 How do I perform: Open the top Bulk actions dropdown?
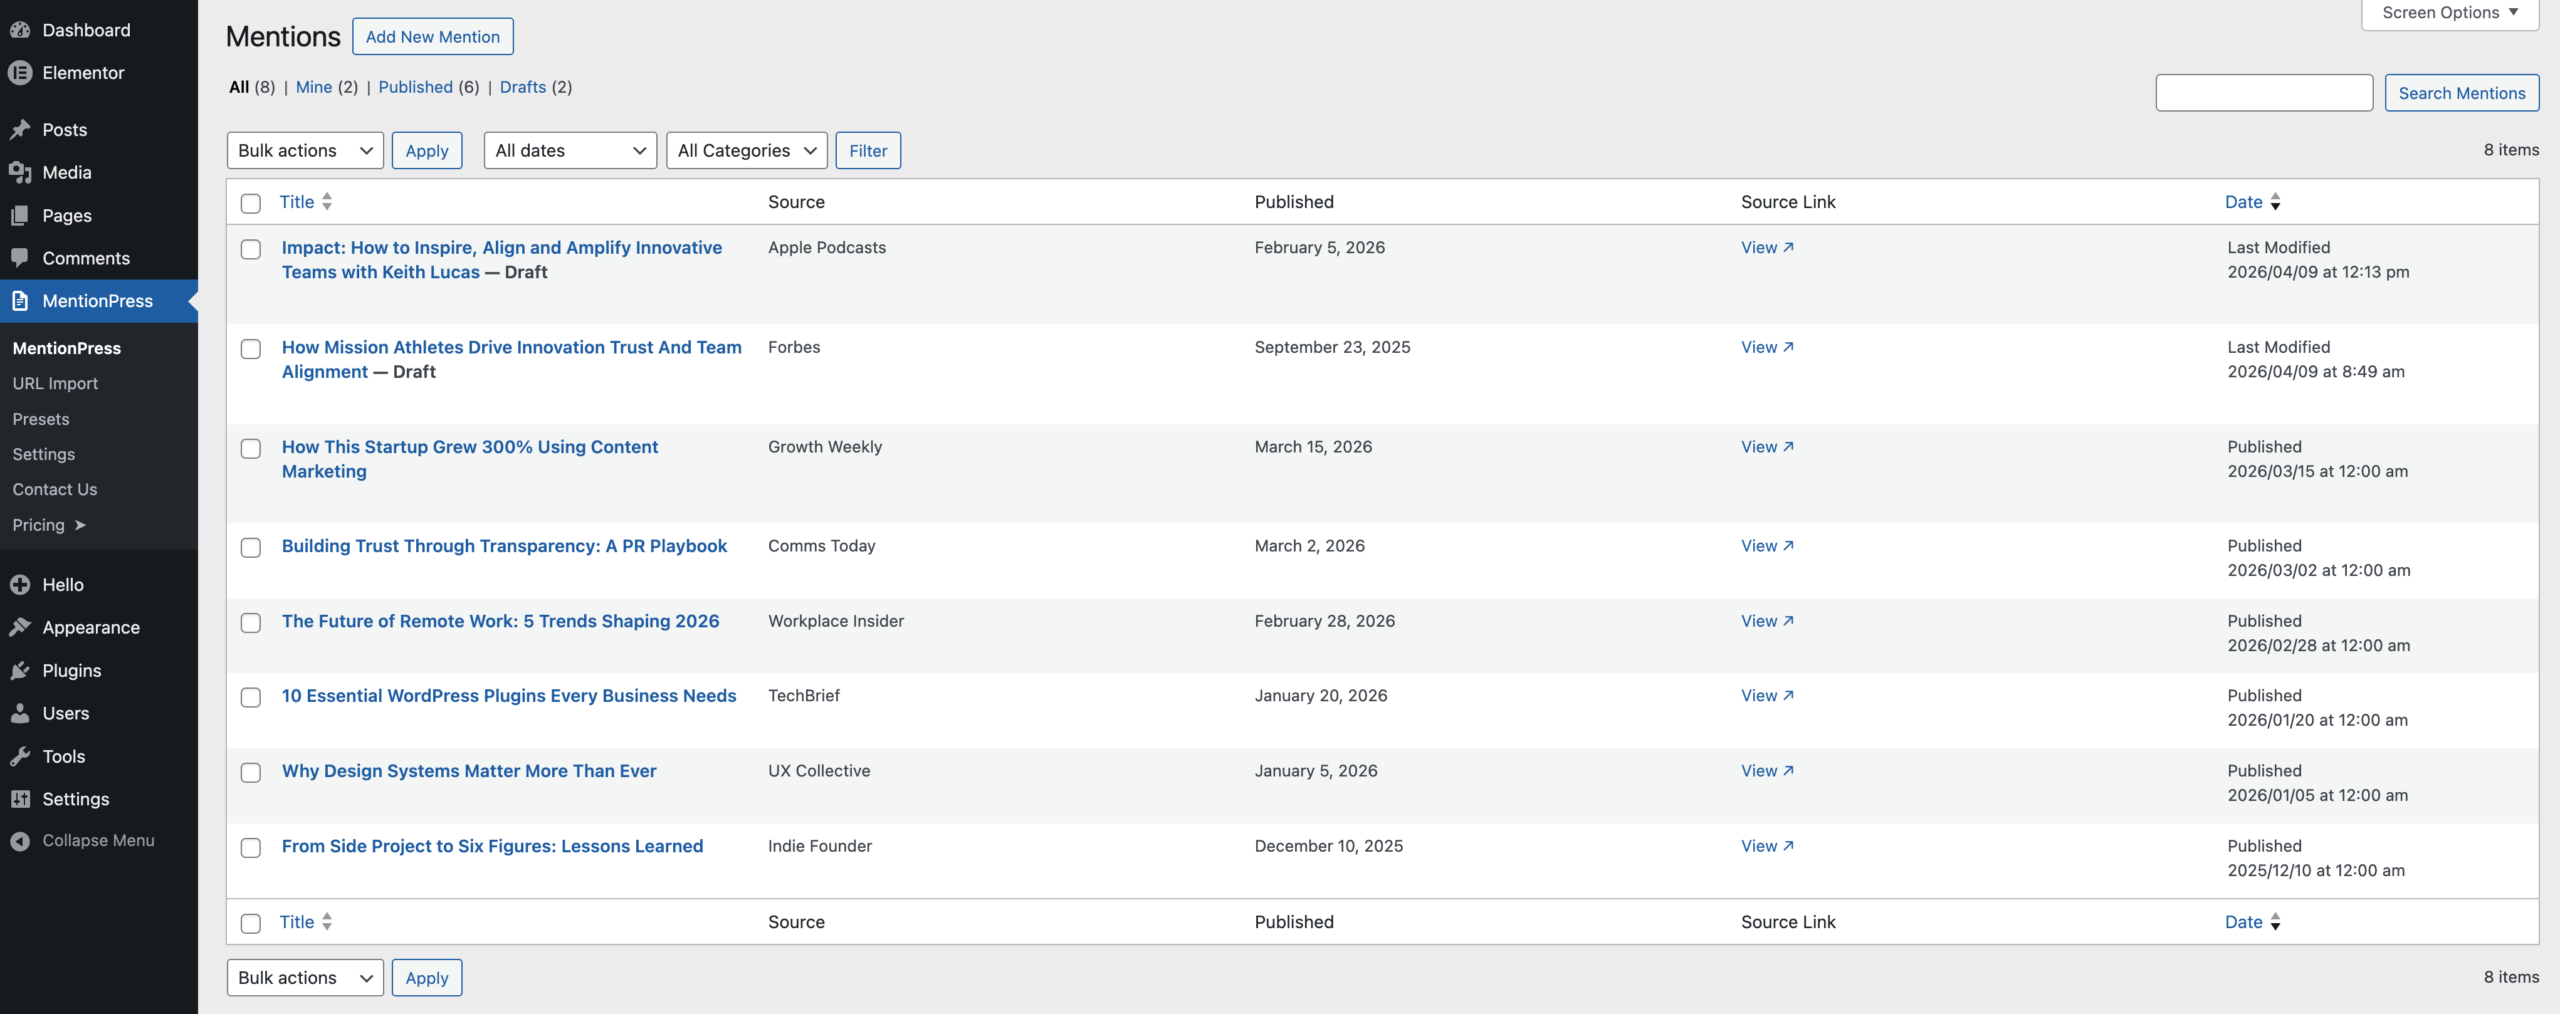305,151
